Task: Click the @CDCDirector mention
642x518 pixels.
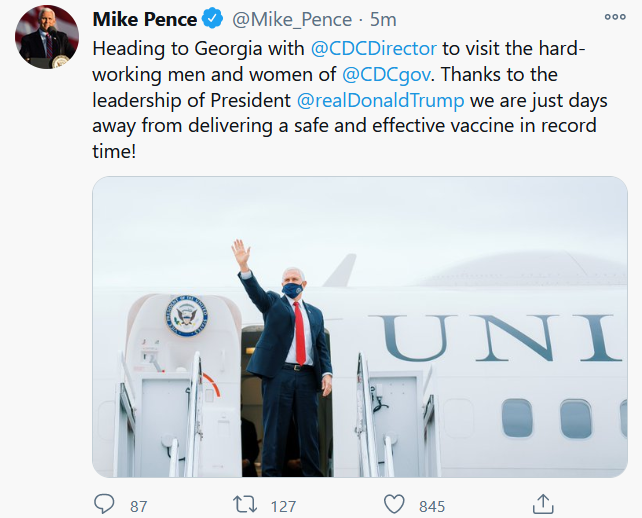Action: (x=373, y=49)
